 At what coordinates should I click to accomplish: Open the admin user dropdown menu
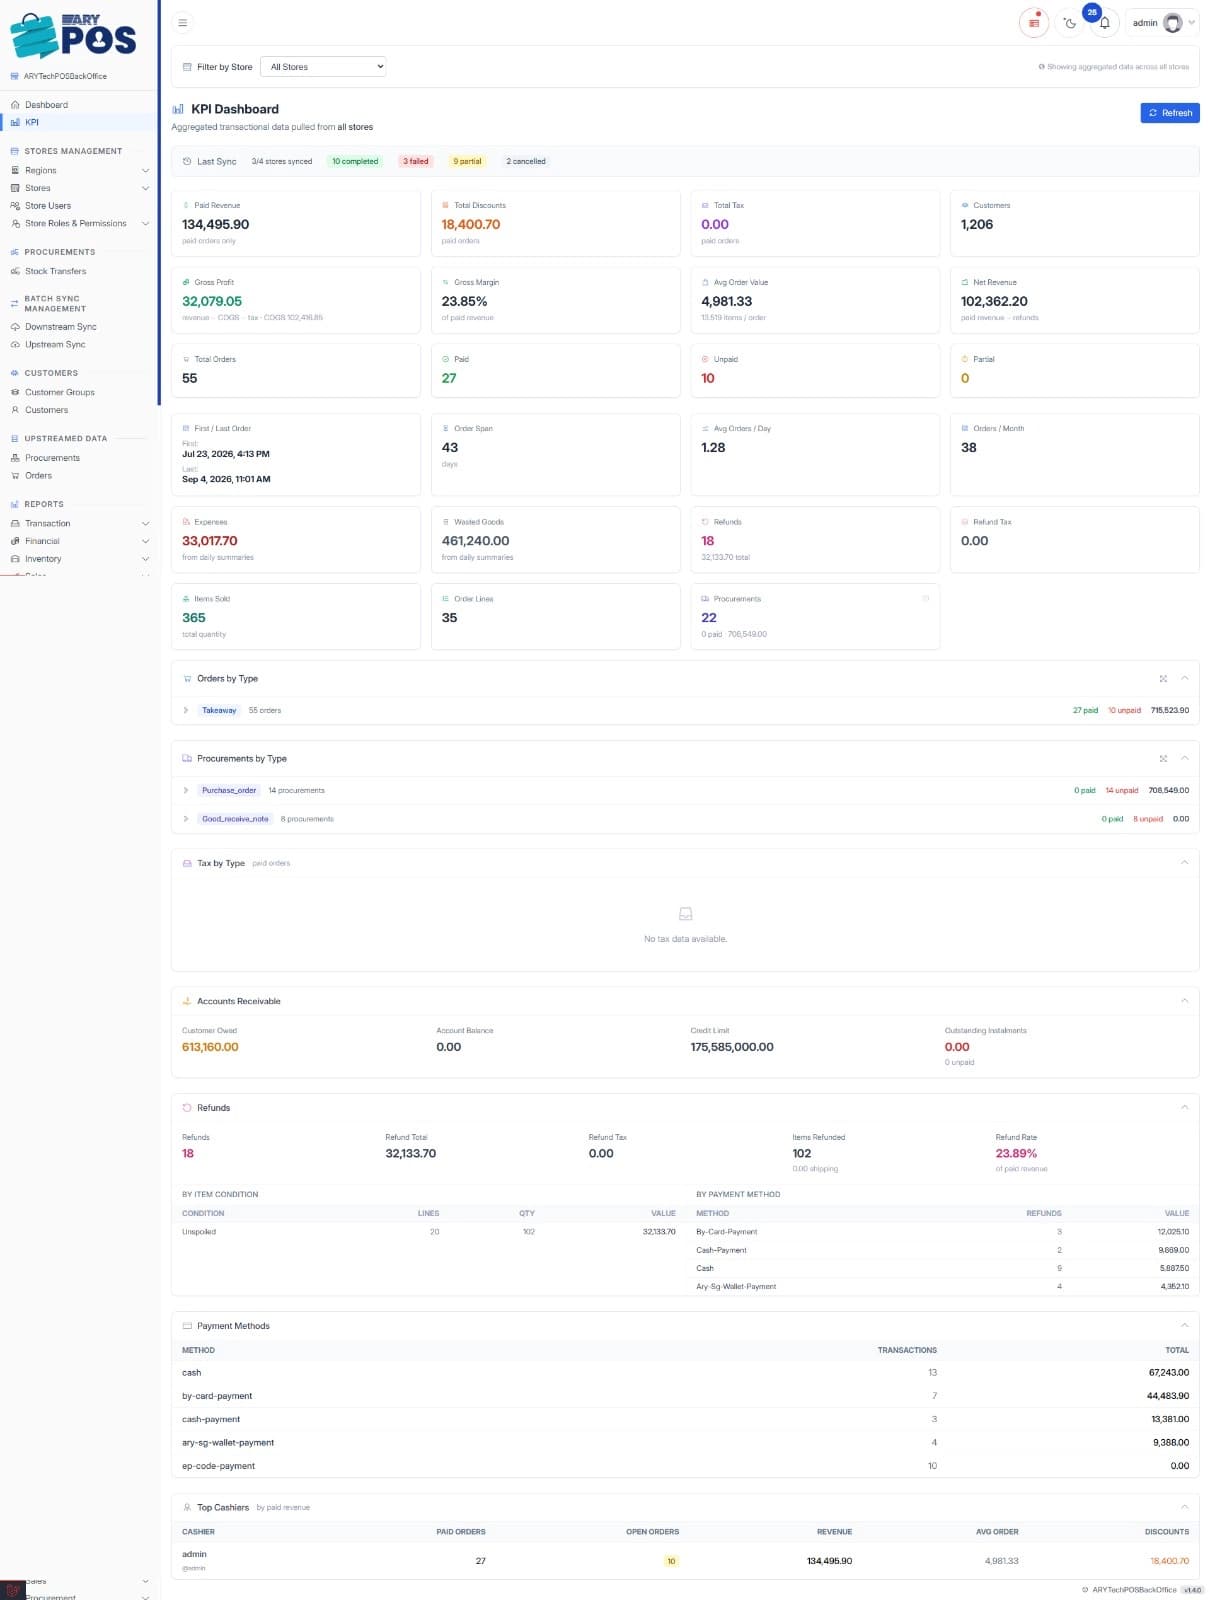(x=1161, y=22)
